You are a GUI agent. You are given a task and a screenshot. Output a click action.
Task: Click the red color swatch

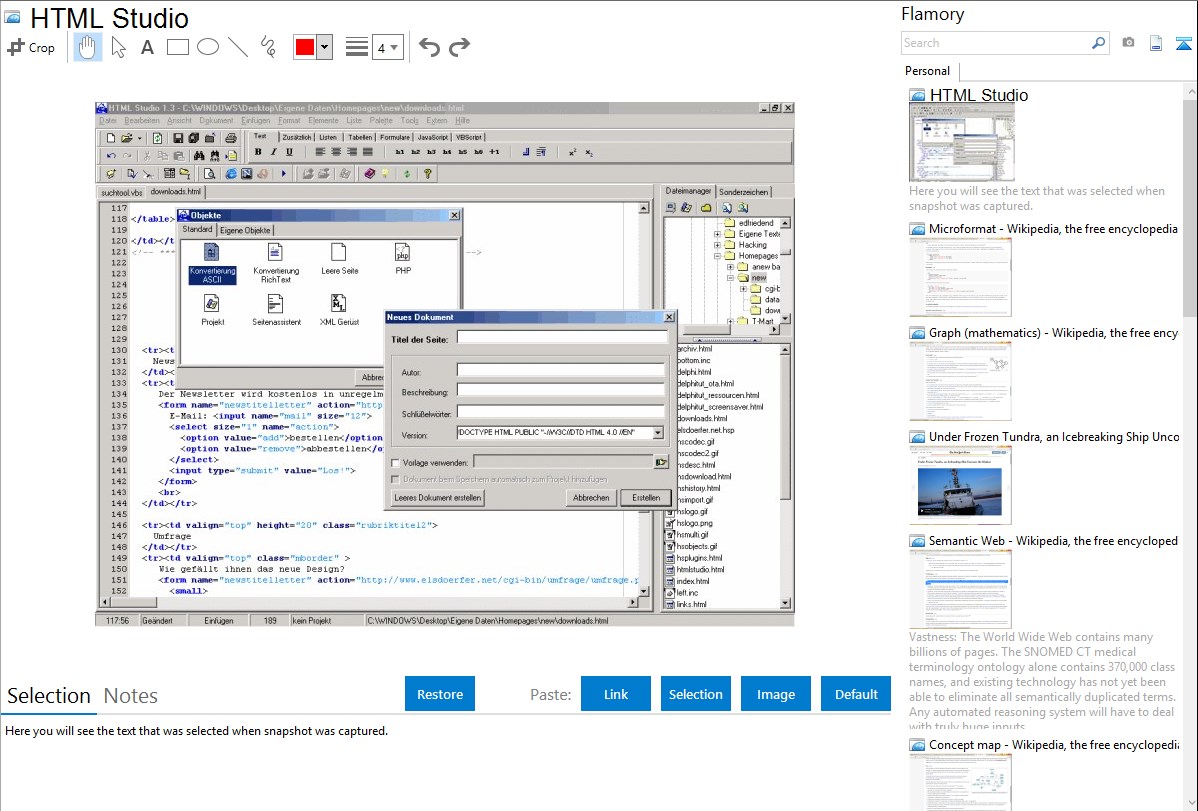coord(305,47)
